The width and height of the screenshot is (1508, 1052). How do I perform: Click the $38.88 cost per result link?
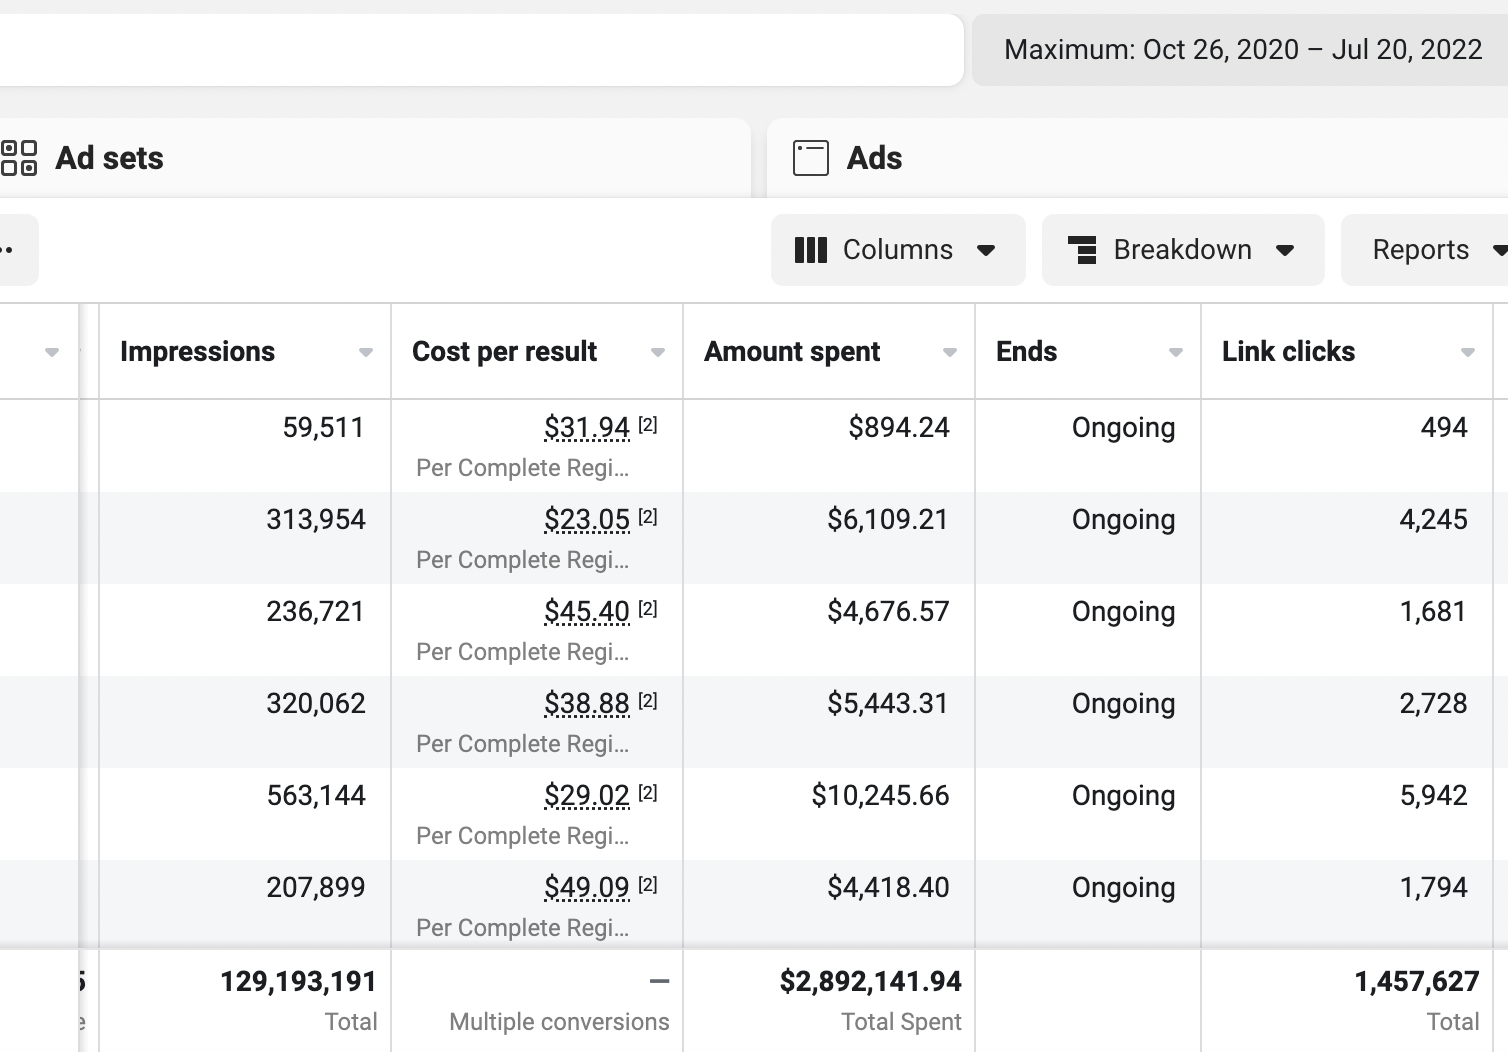(x=587, y=704)
